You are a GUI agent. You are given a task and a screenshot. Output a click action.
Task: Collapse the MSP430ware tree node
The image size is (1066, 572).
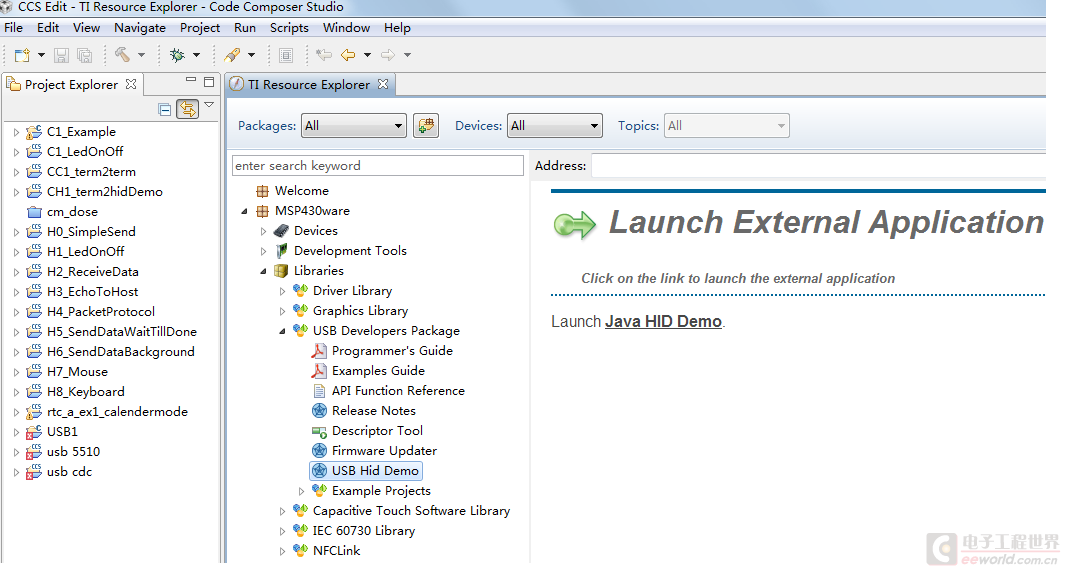[x=245, y=212]
